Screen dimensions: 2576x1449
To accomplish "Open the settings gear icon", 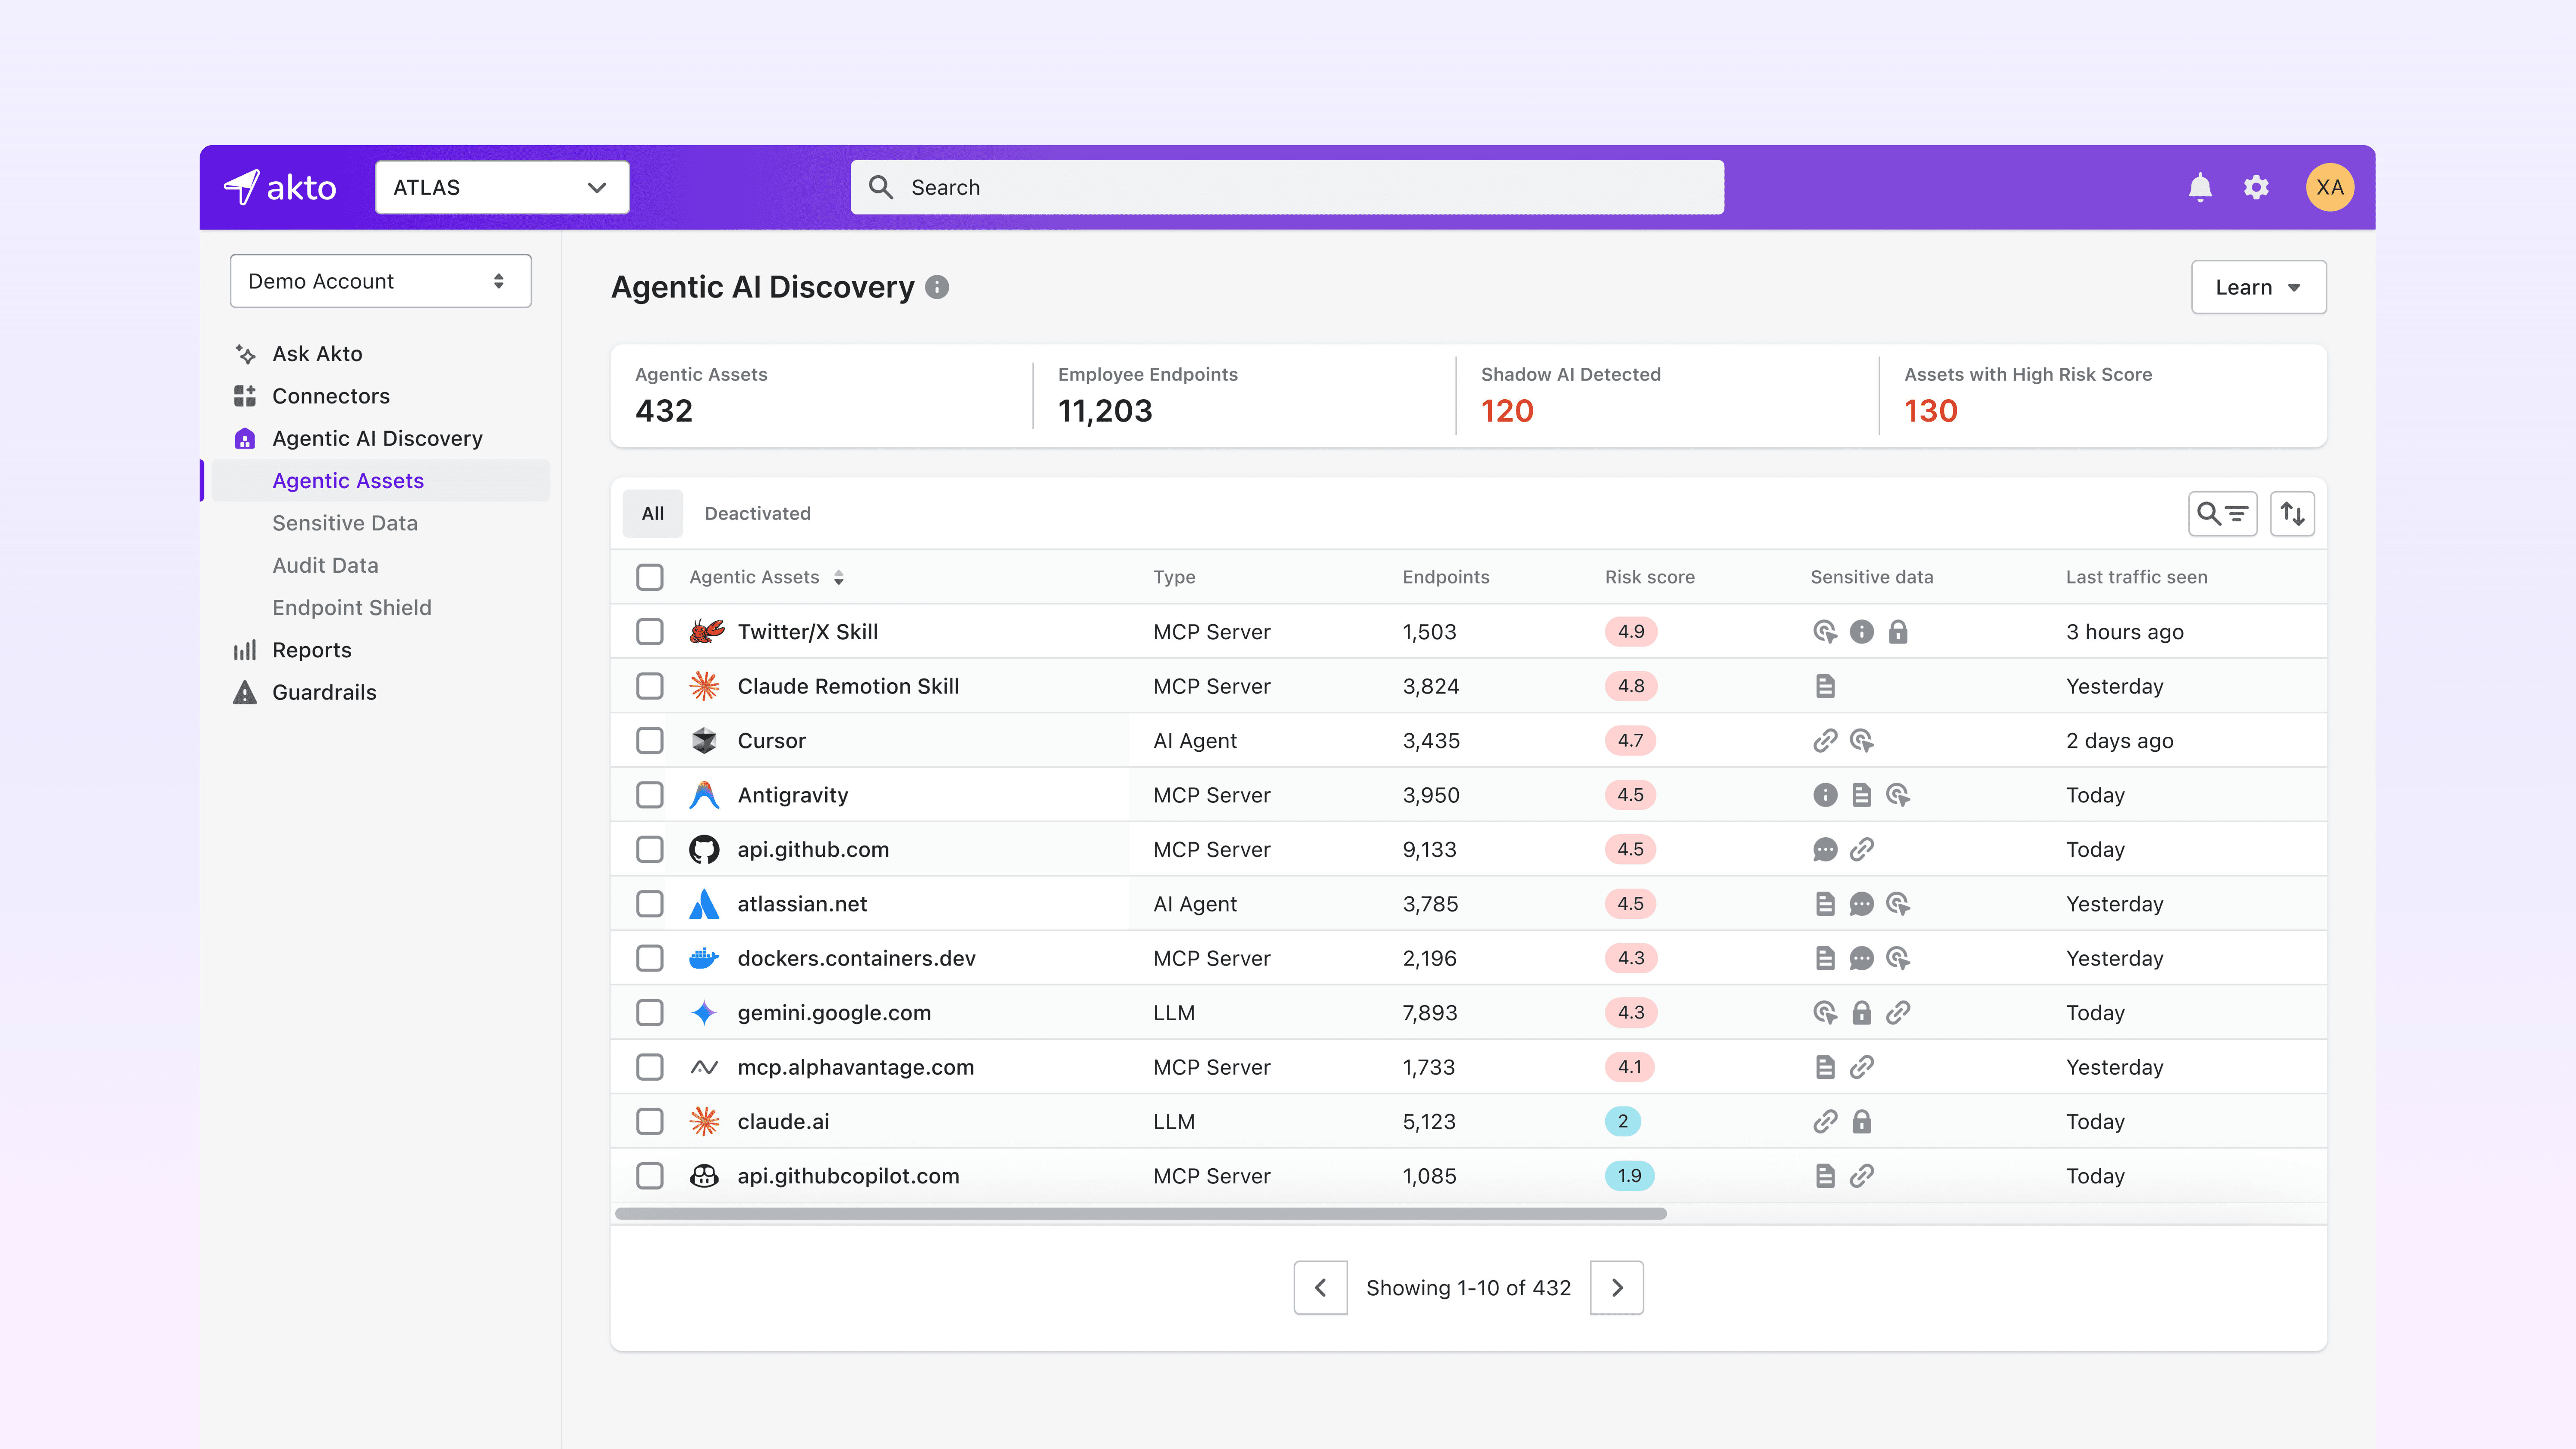I will [2257, 187].
